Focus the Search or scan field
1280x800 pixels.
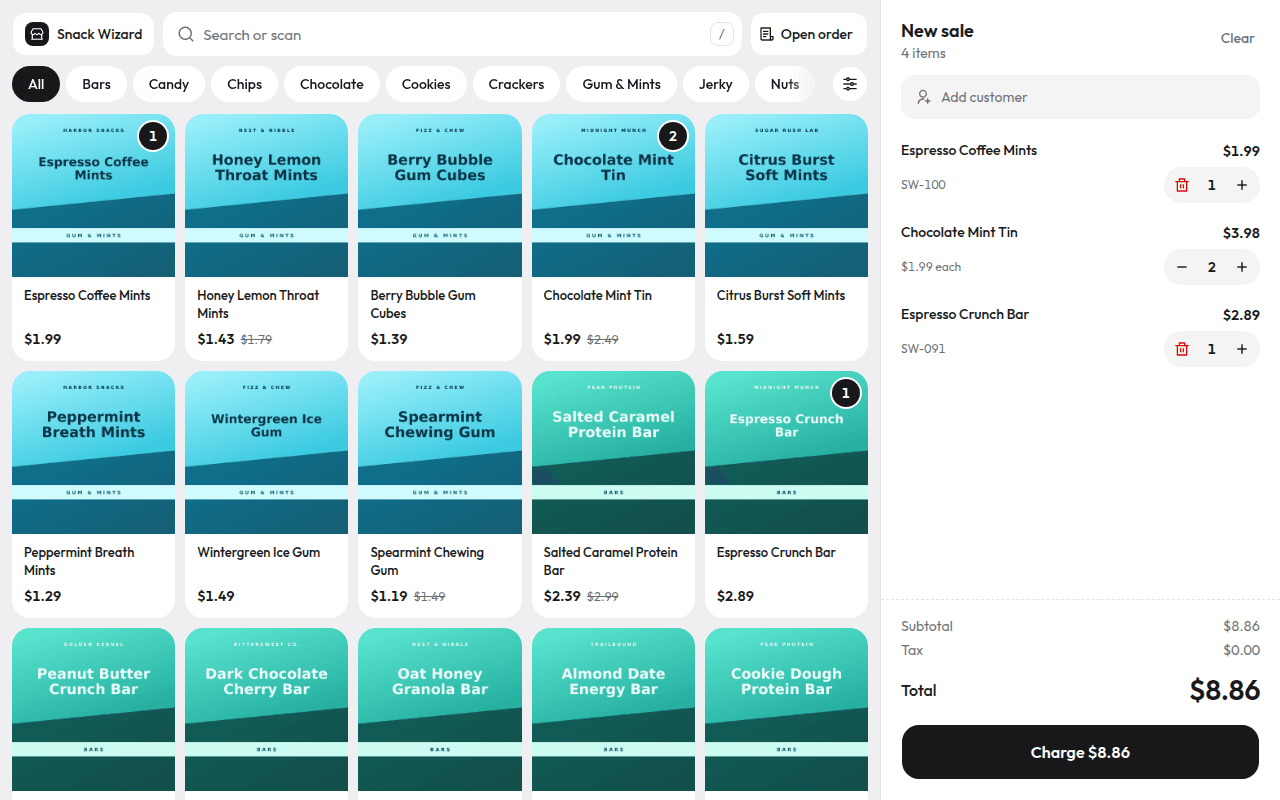coord(452,34)
